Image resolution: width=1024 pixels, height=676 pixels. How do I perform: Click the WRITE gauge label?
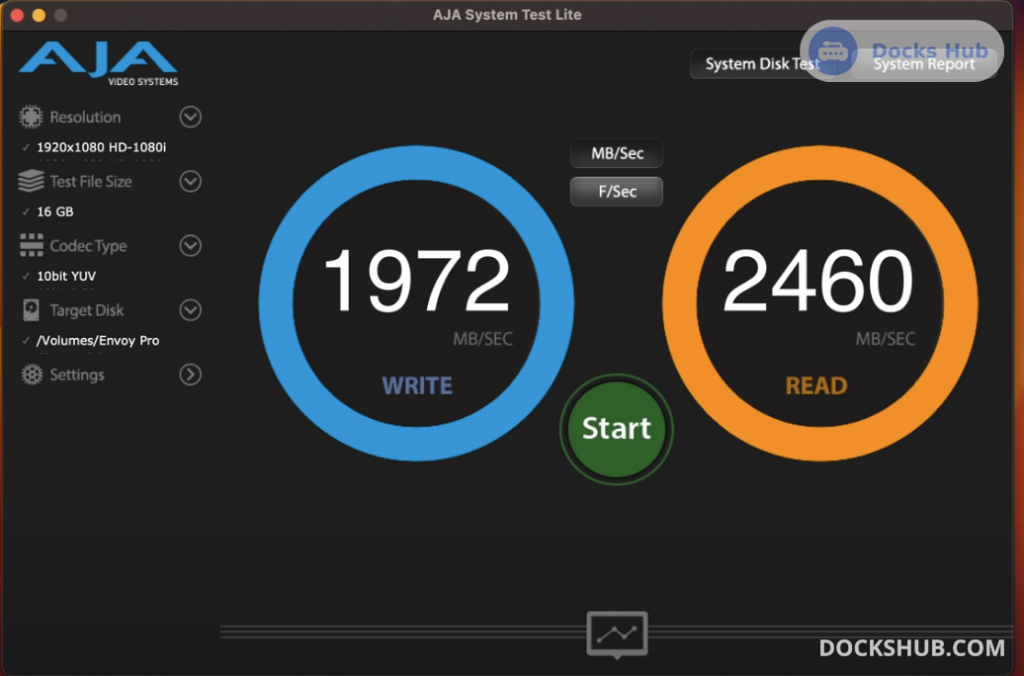(x=417, y=385)
